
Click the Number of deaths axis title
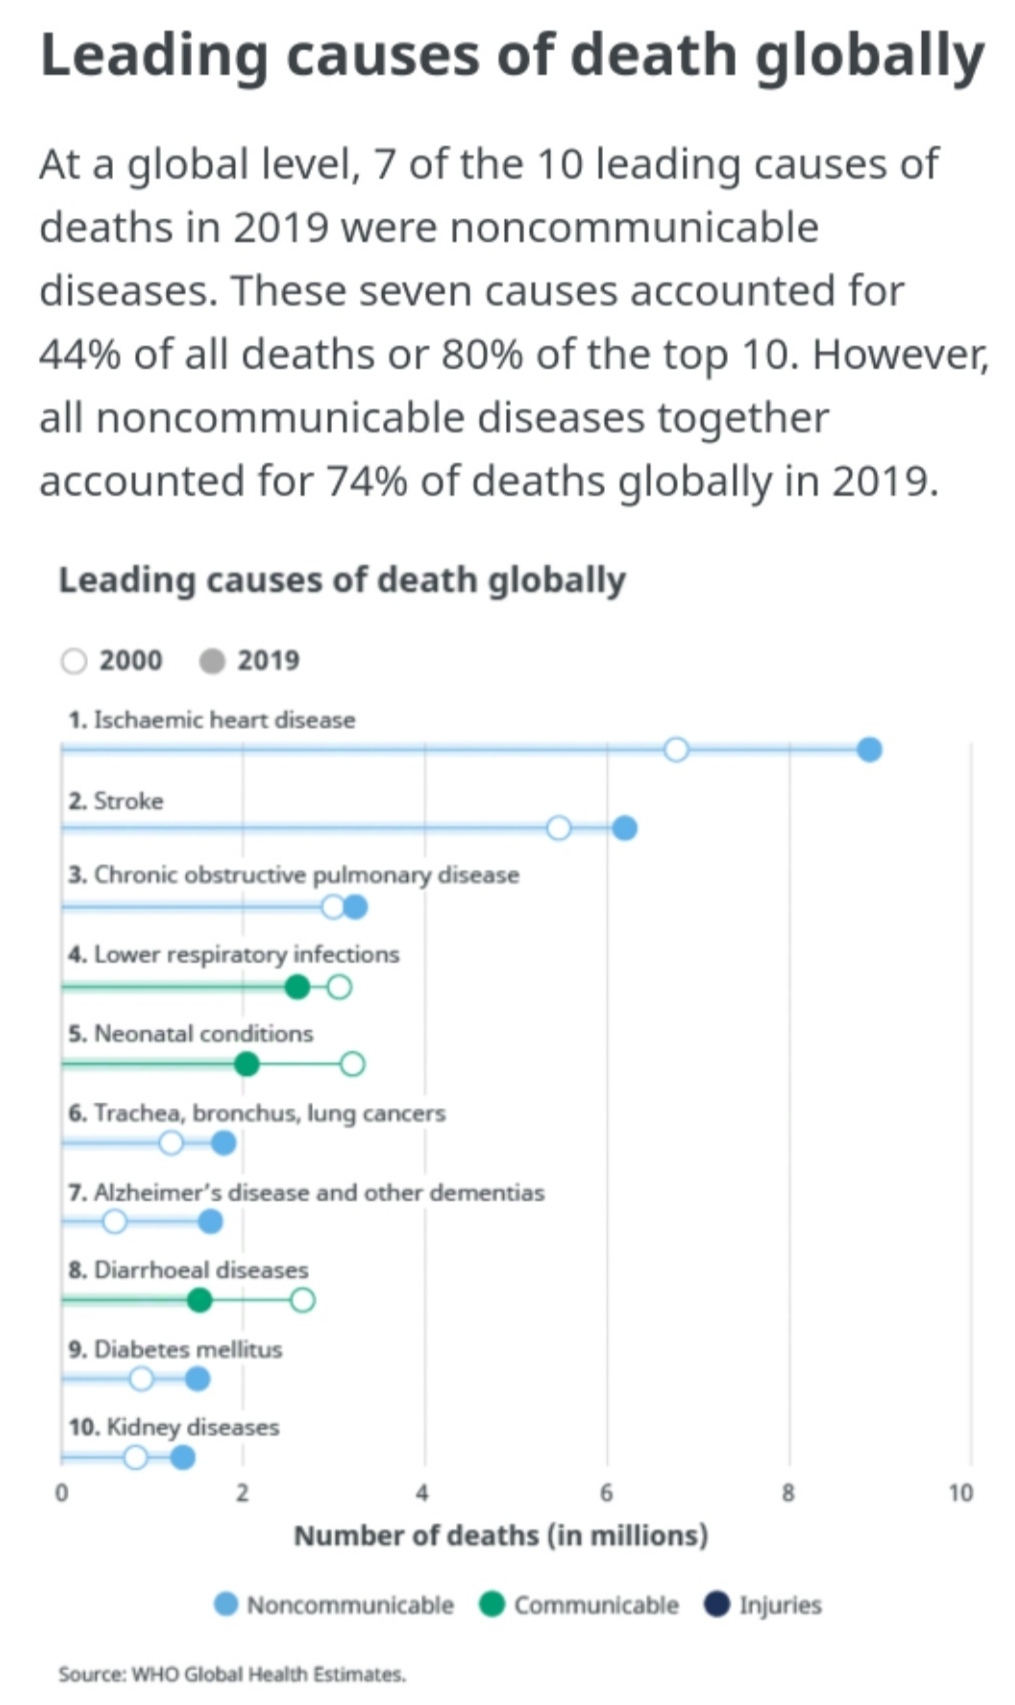[501, 1535]
